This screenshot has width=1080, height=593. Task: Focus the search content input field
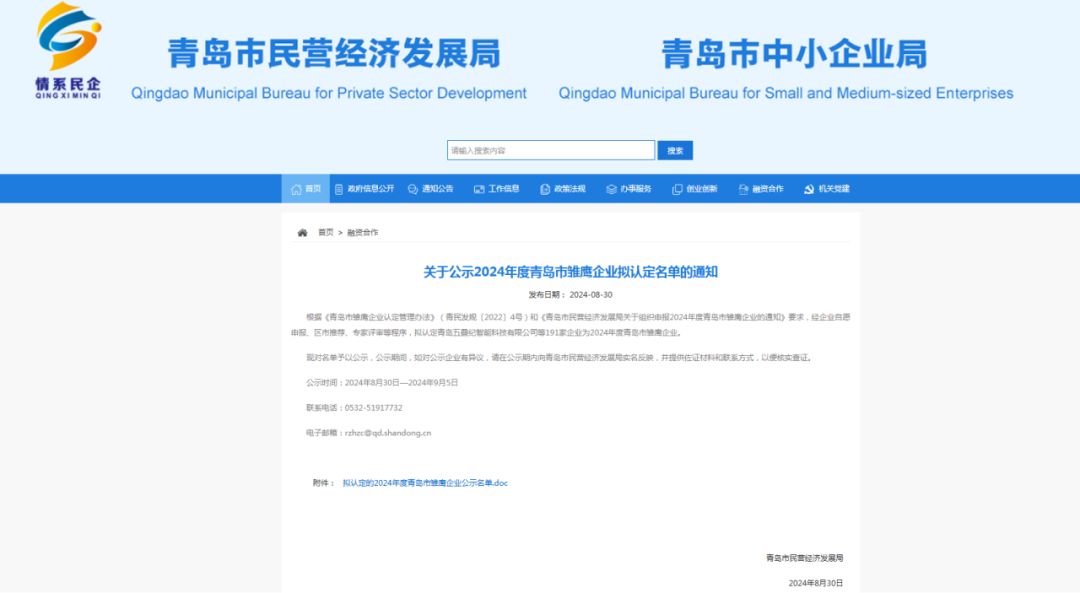(x=550, y=150)
